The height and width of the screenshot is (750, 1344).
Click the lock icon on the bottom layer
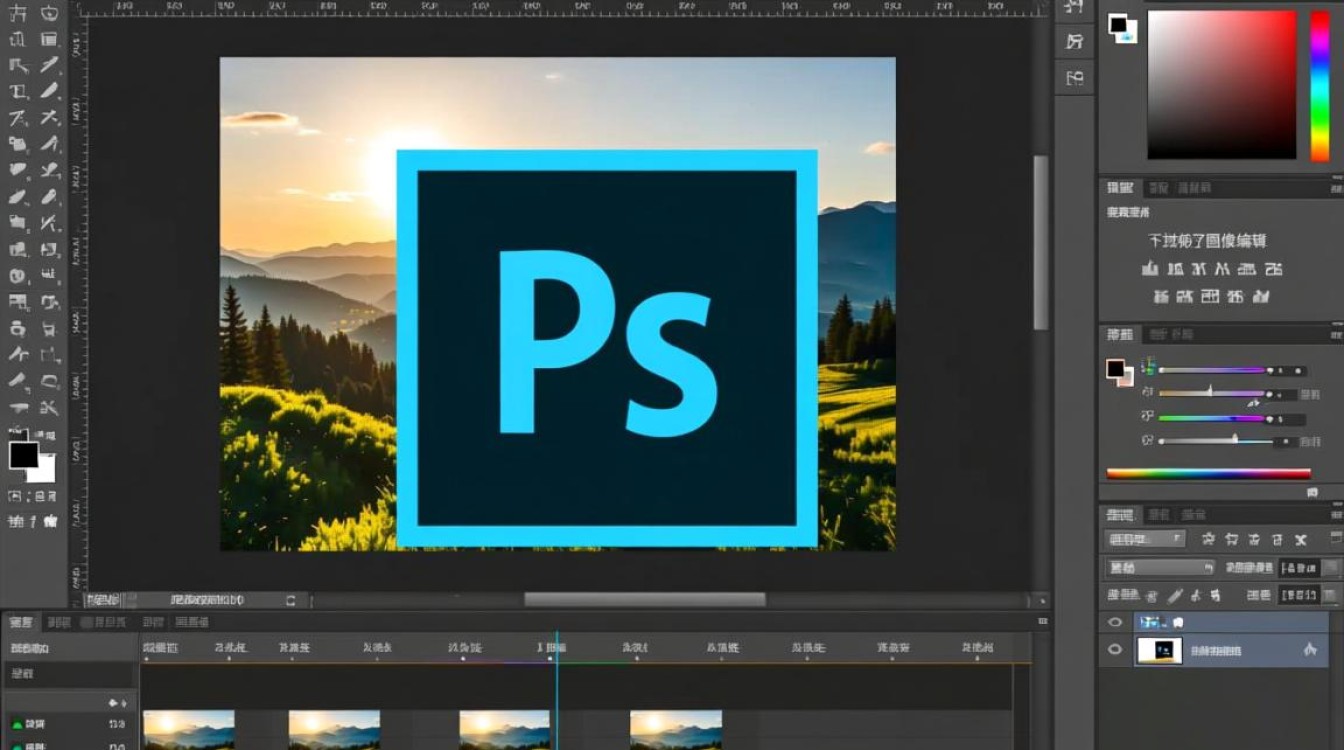coord(1310,650)
